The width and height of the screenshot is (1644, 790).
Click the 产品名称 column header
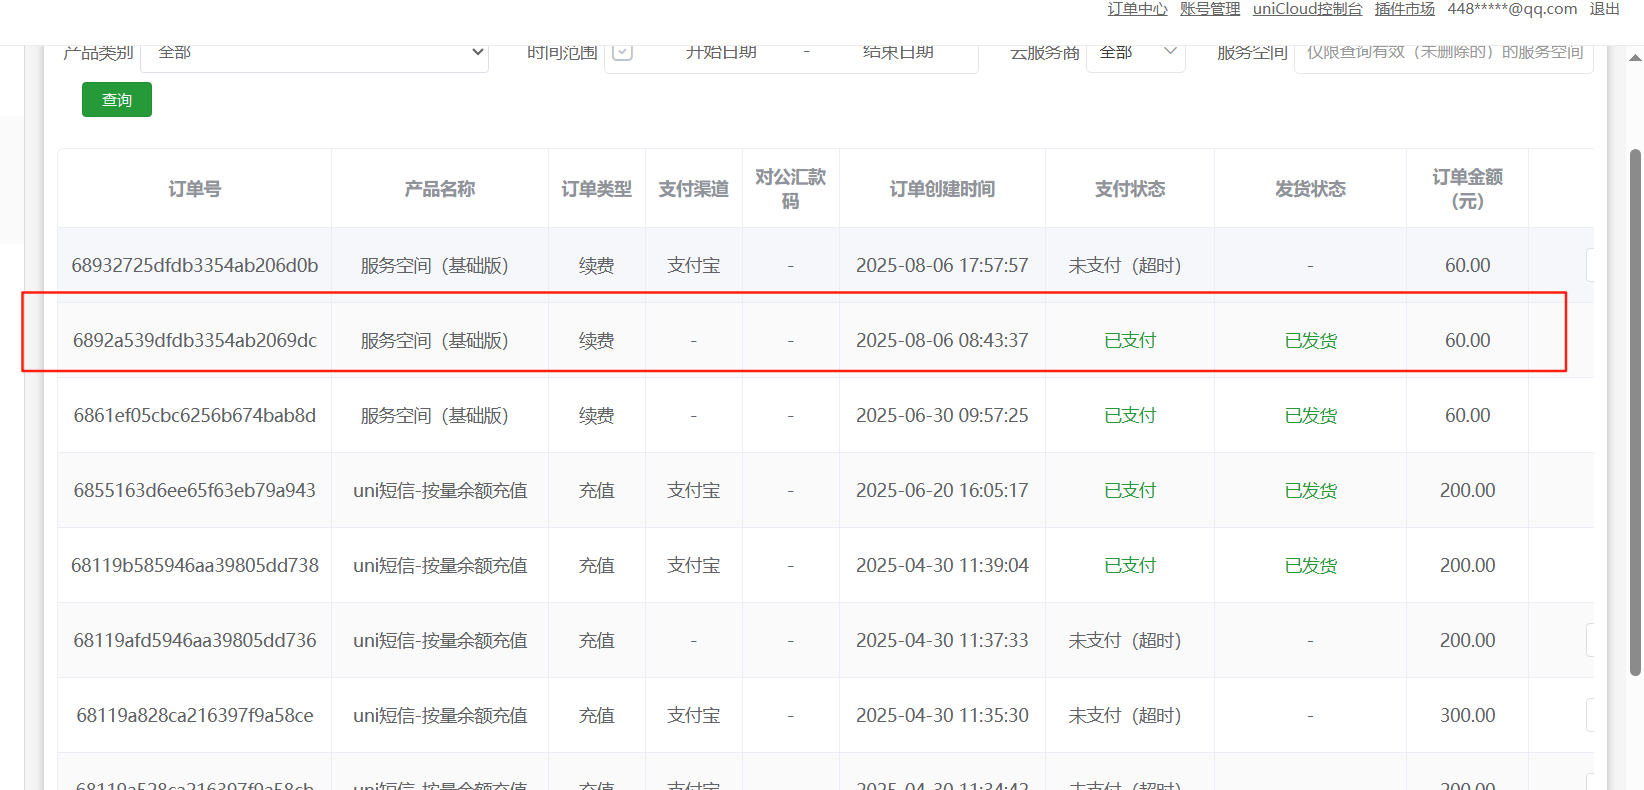[x=440, y=189]
